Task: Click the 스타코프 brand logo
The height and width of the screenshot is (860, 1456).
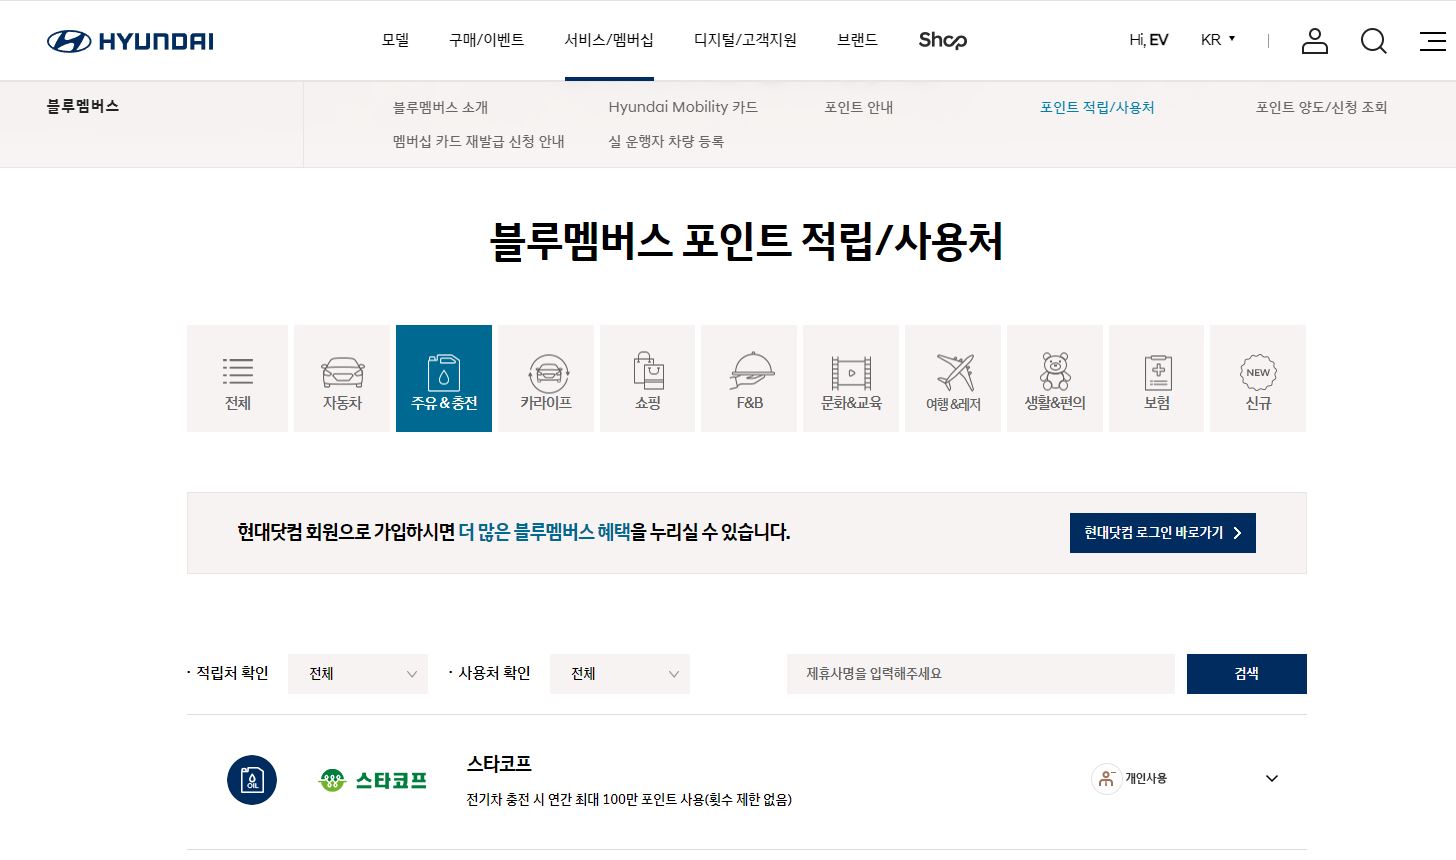Action: tap(372, 780)
